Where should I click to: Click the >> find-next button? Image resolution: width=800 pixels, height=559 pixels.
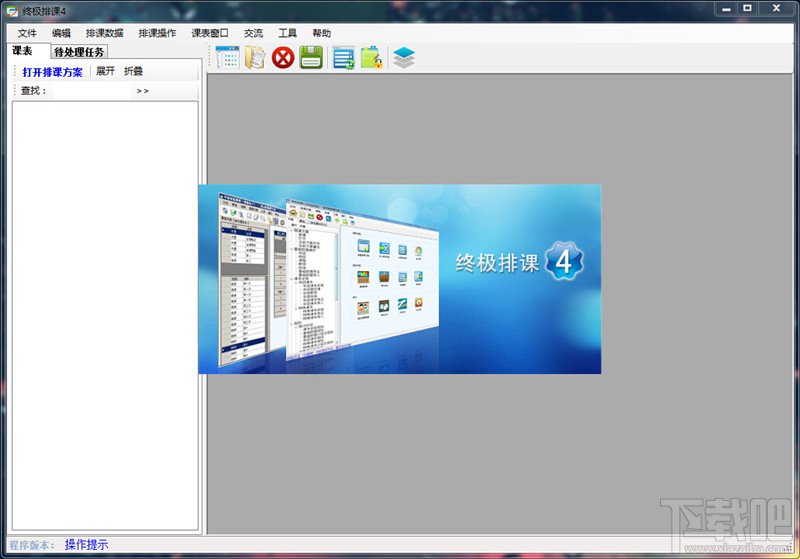[142, 91]
